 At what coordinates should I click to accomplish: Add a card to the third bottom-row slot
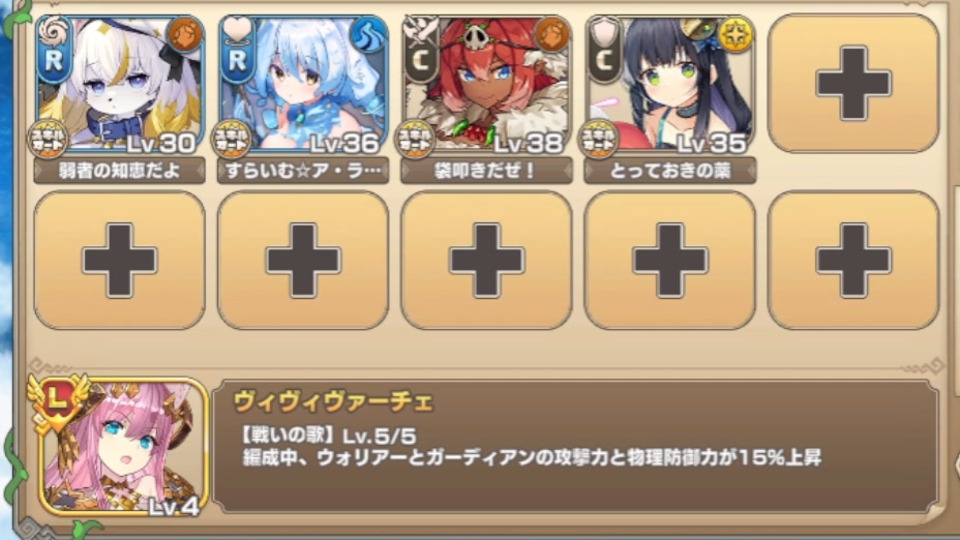pos(486,260)
